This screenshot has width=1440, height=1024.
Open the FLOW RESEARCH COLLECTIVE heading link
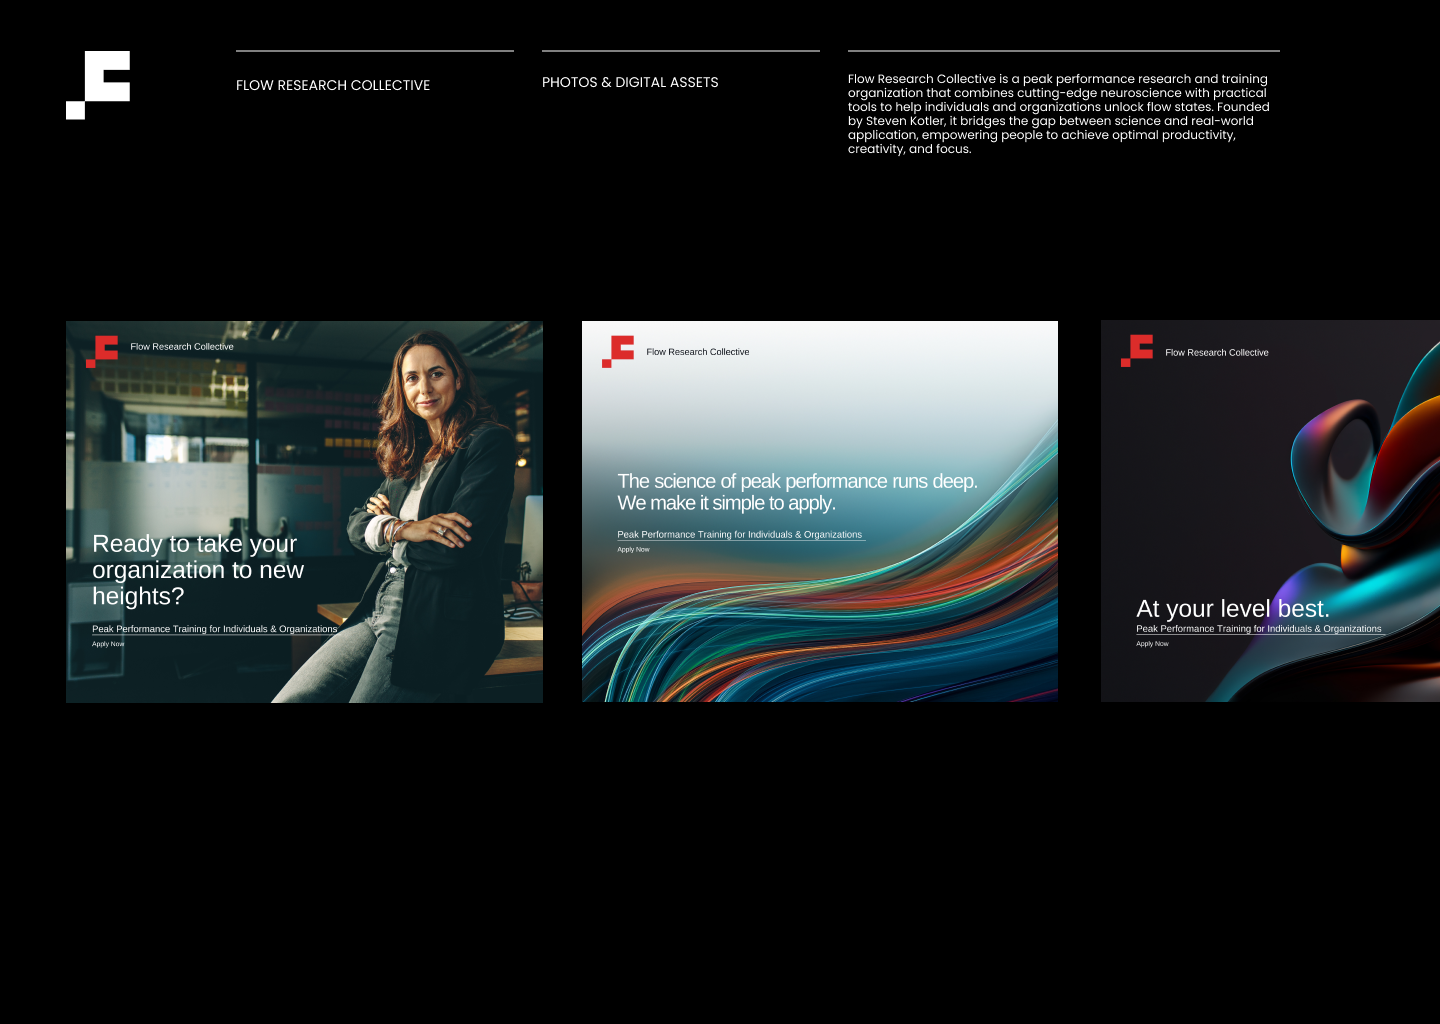[333, 86]
